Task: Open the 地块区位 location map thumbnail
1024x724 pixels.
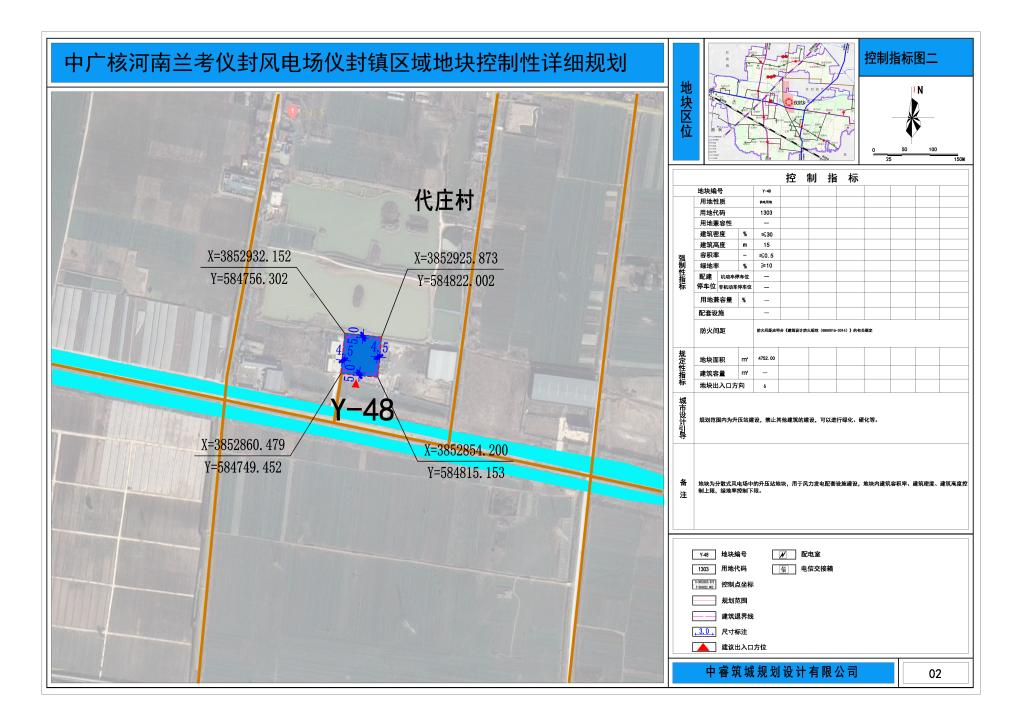Action: pos(782,101)
